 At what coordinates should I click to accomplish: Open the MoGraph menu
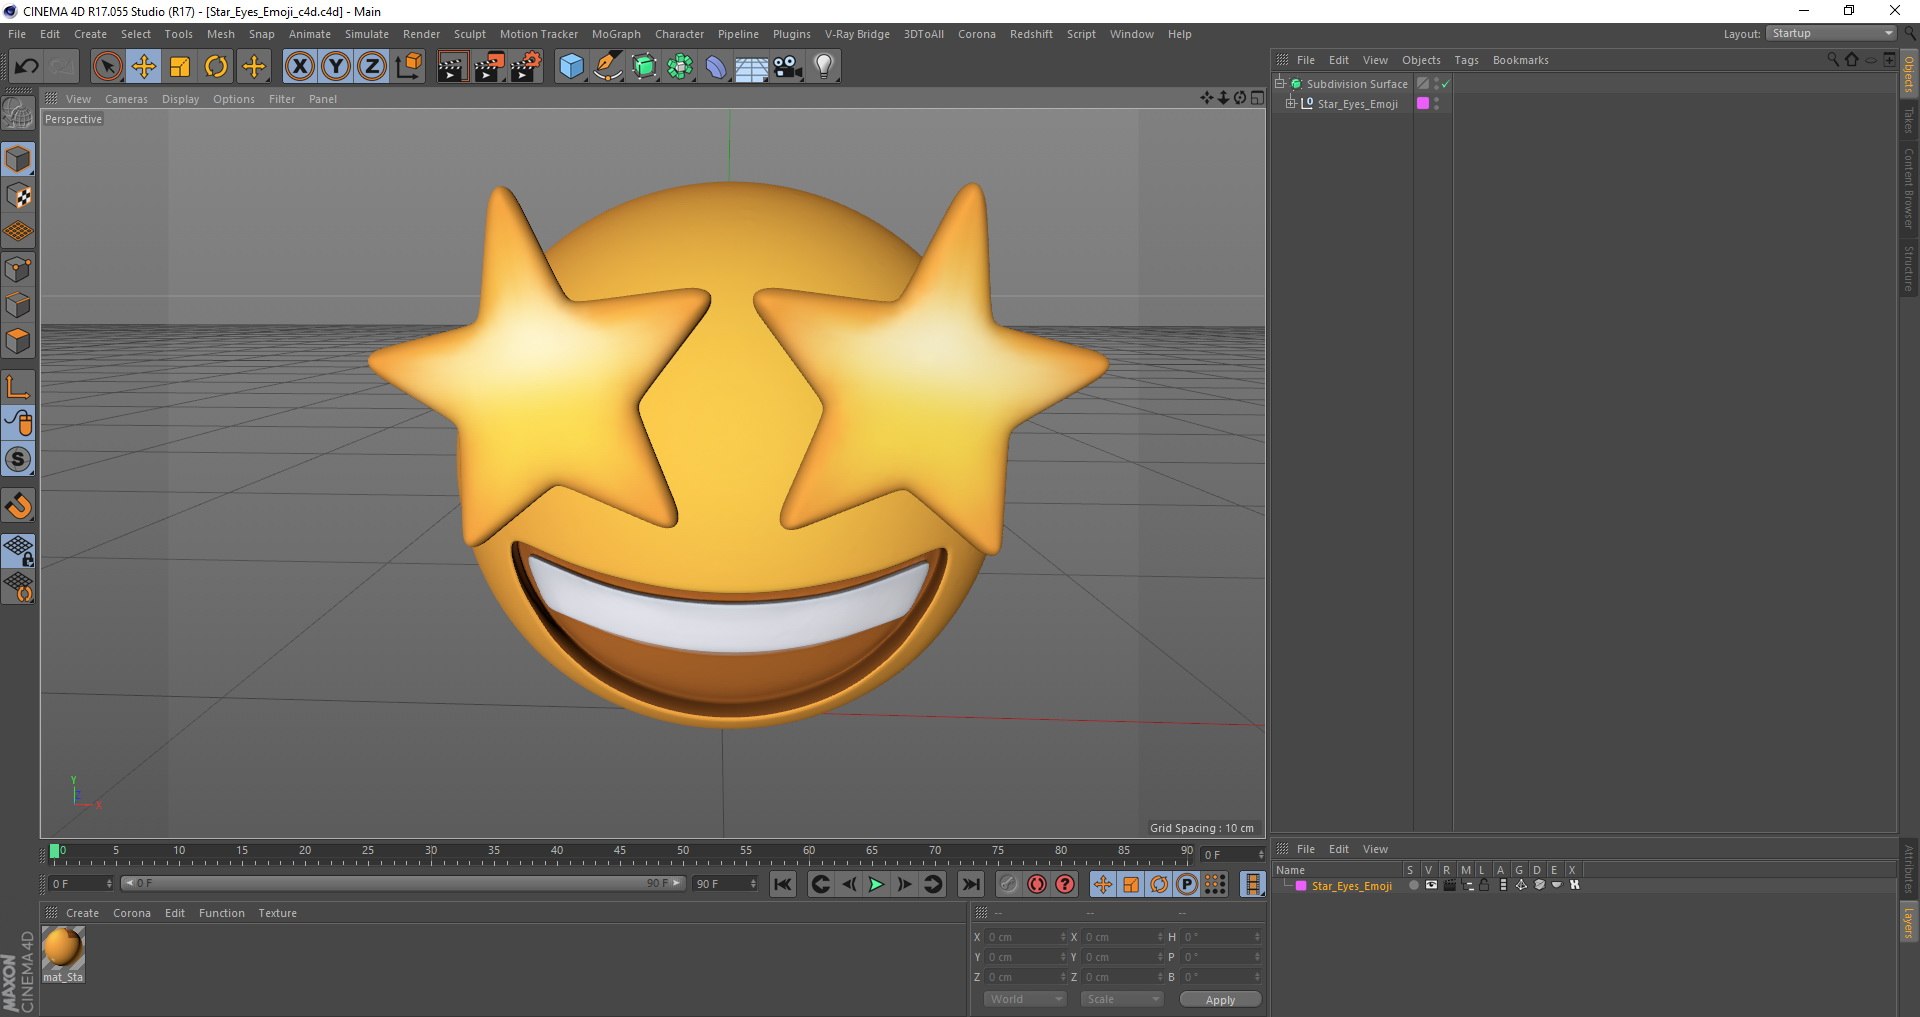coord(616,34)
